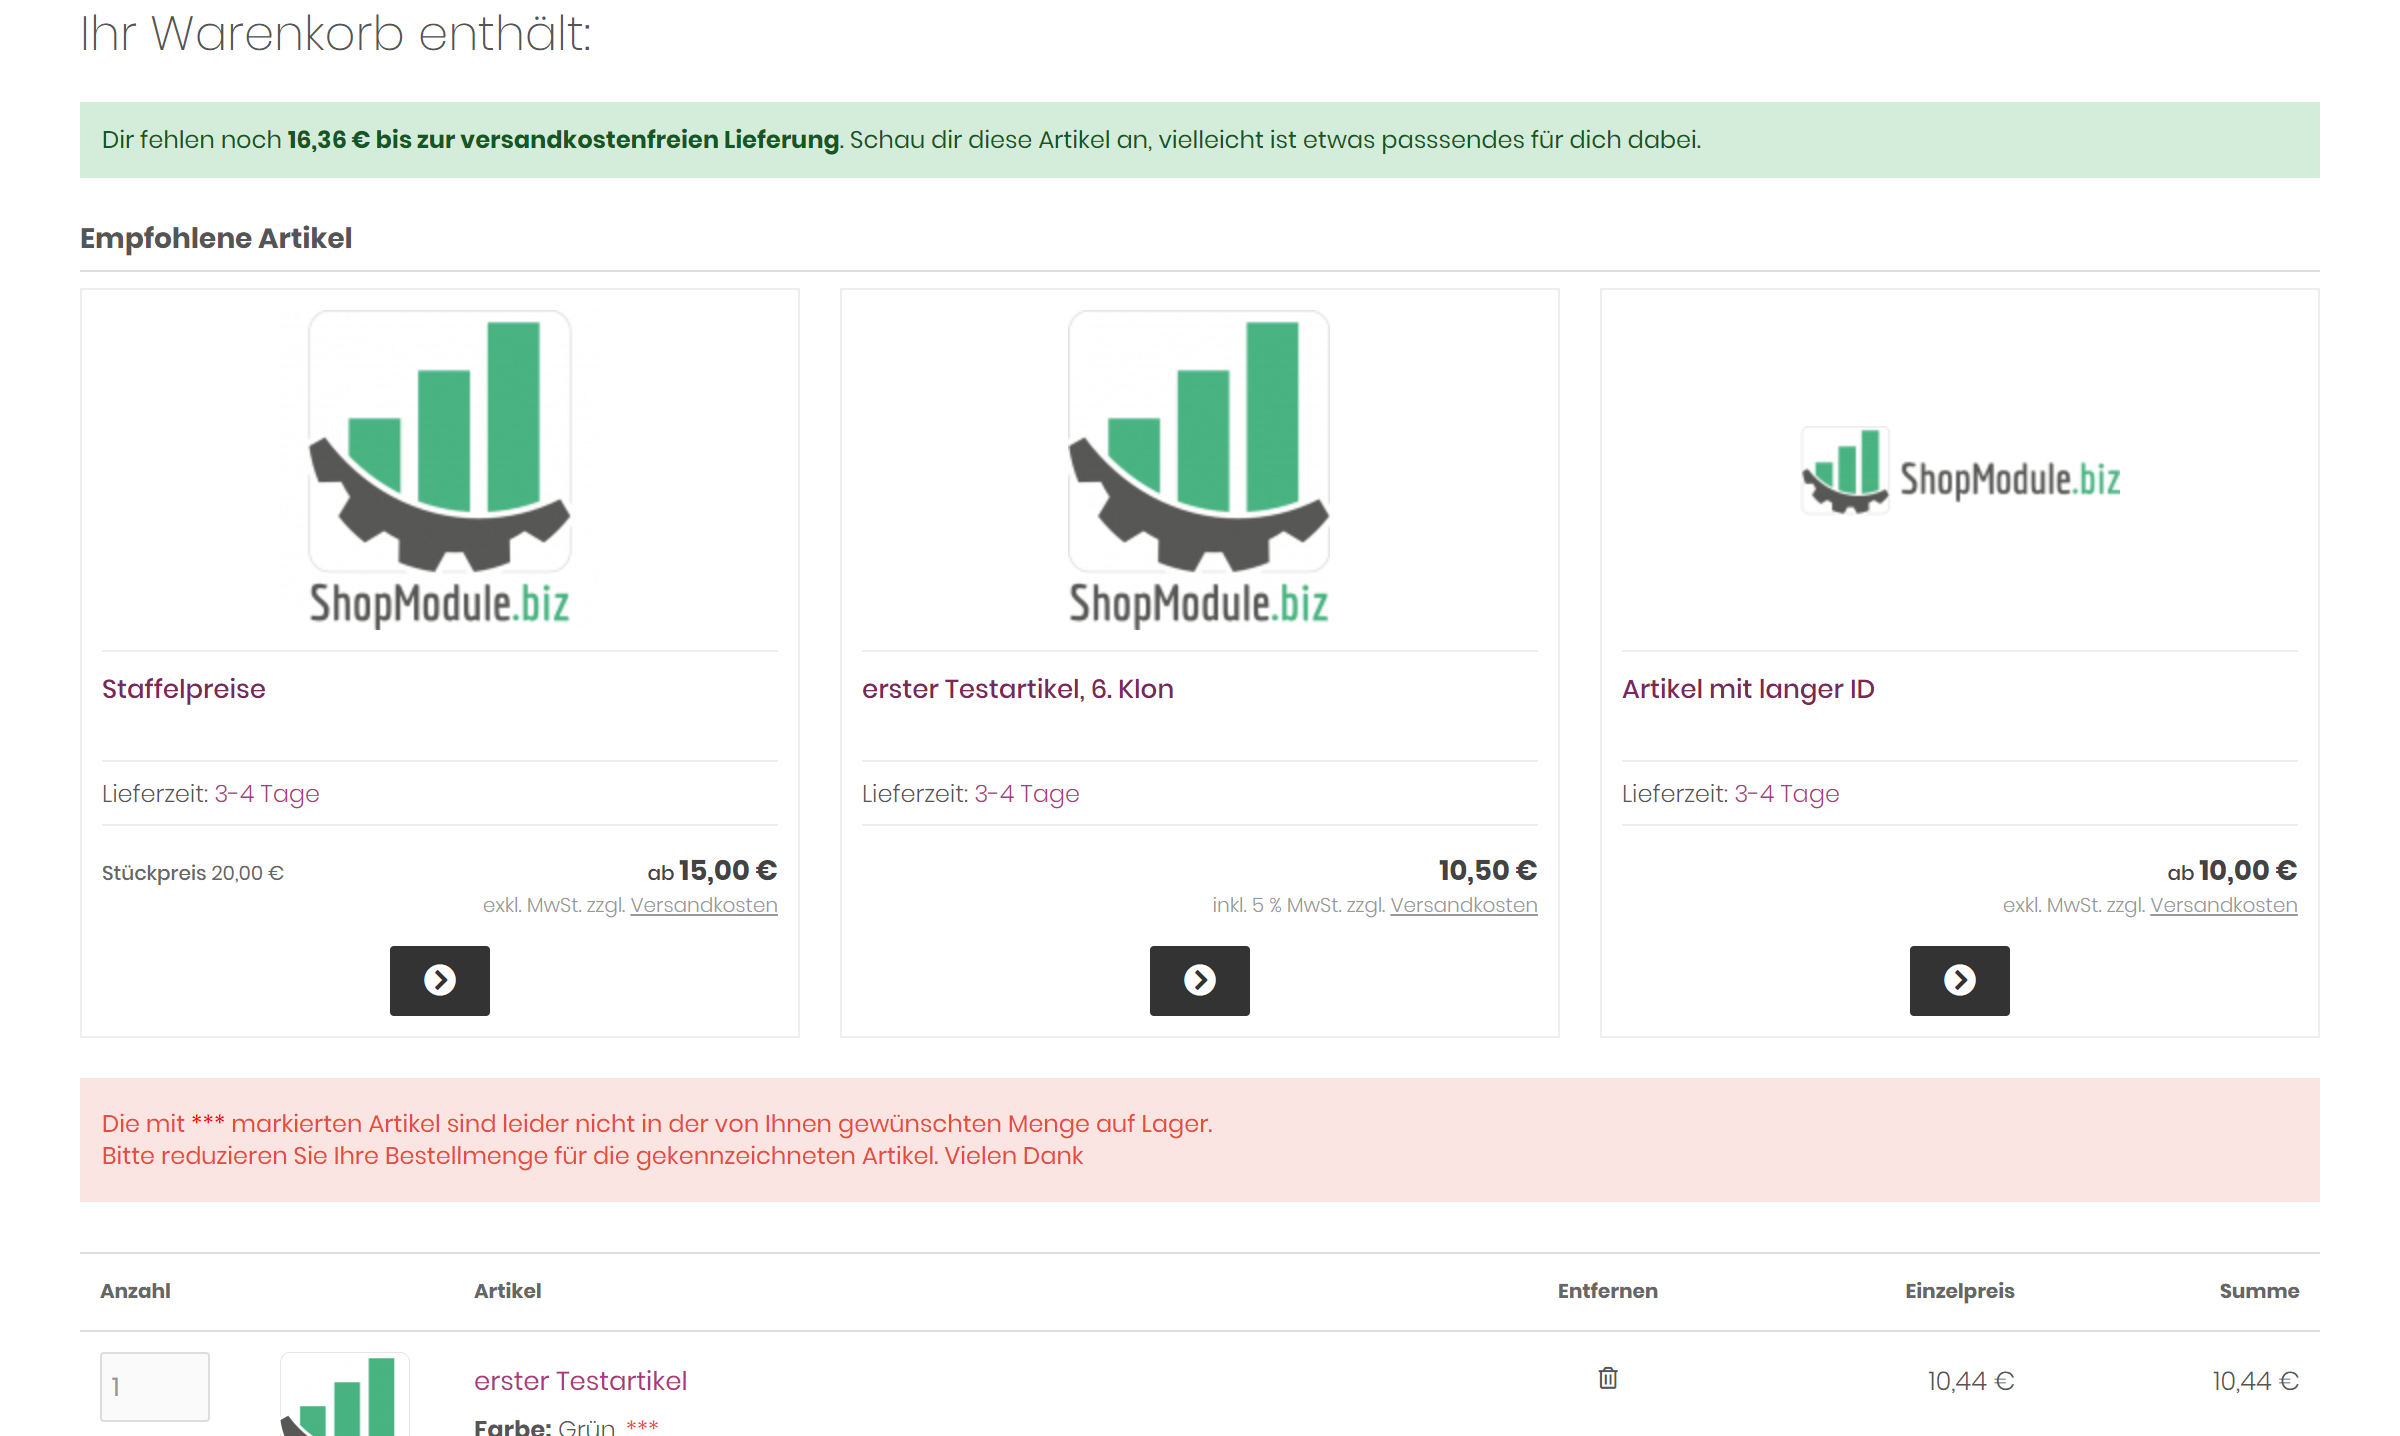Click Versandkosten link under 10,00 € price

2223,905
